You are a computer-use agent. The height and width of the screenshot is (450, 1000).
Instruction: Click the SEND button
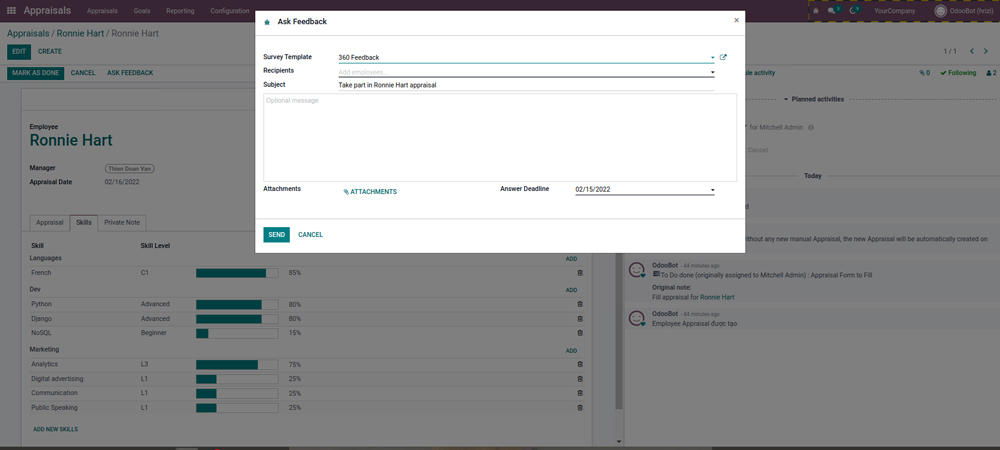(x=276, y=235)
